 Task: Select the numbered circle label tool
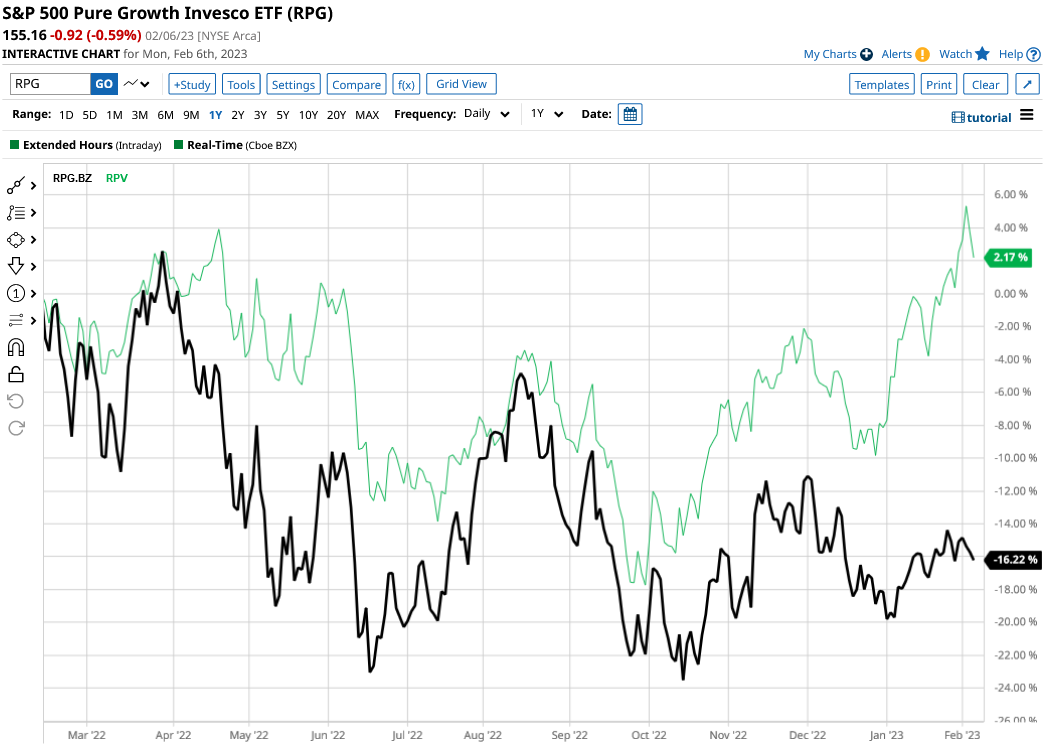(16, 293)
